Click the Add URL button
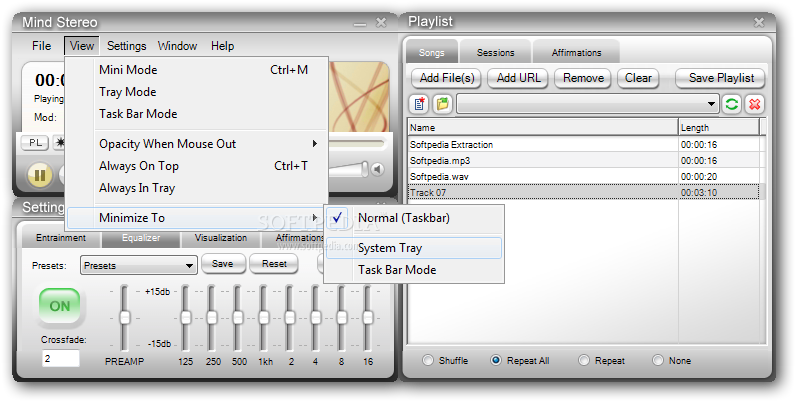This screenshot has width=796, height=402. click(x=518, y=78)
